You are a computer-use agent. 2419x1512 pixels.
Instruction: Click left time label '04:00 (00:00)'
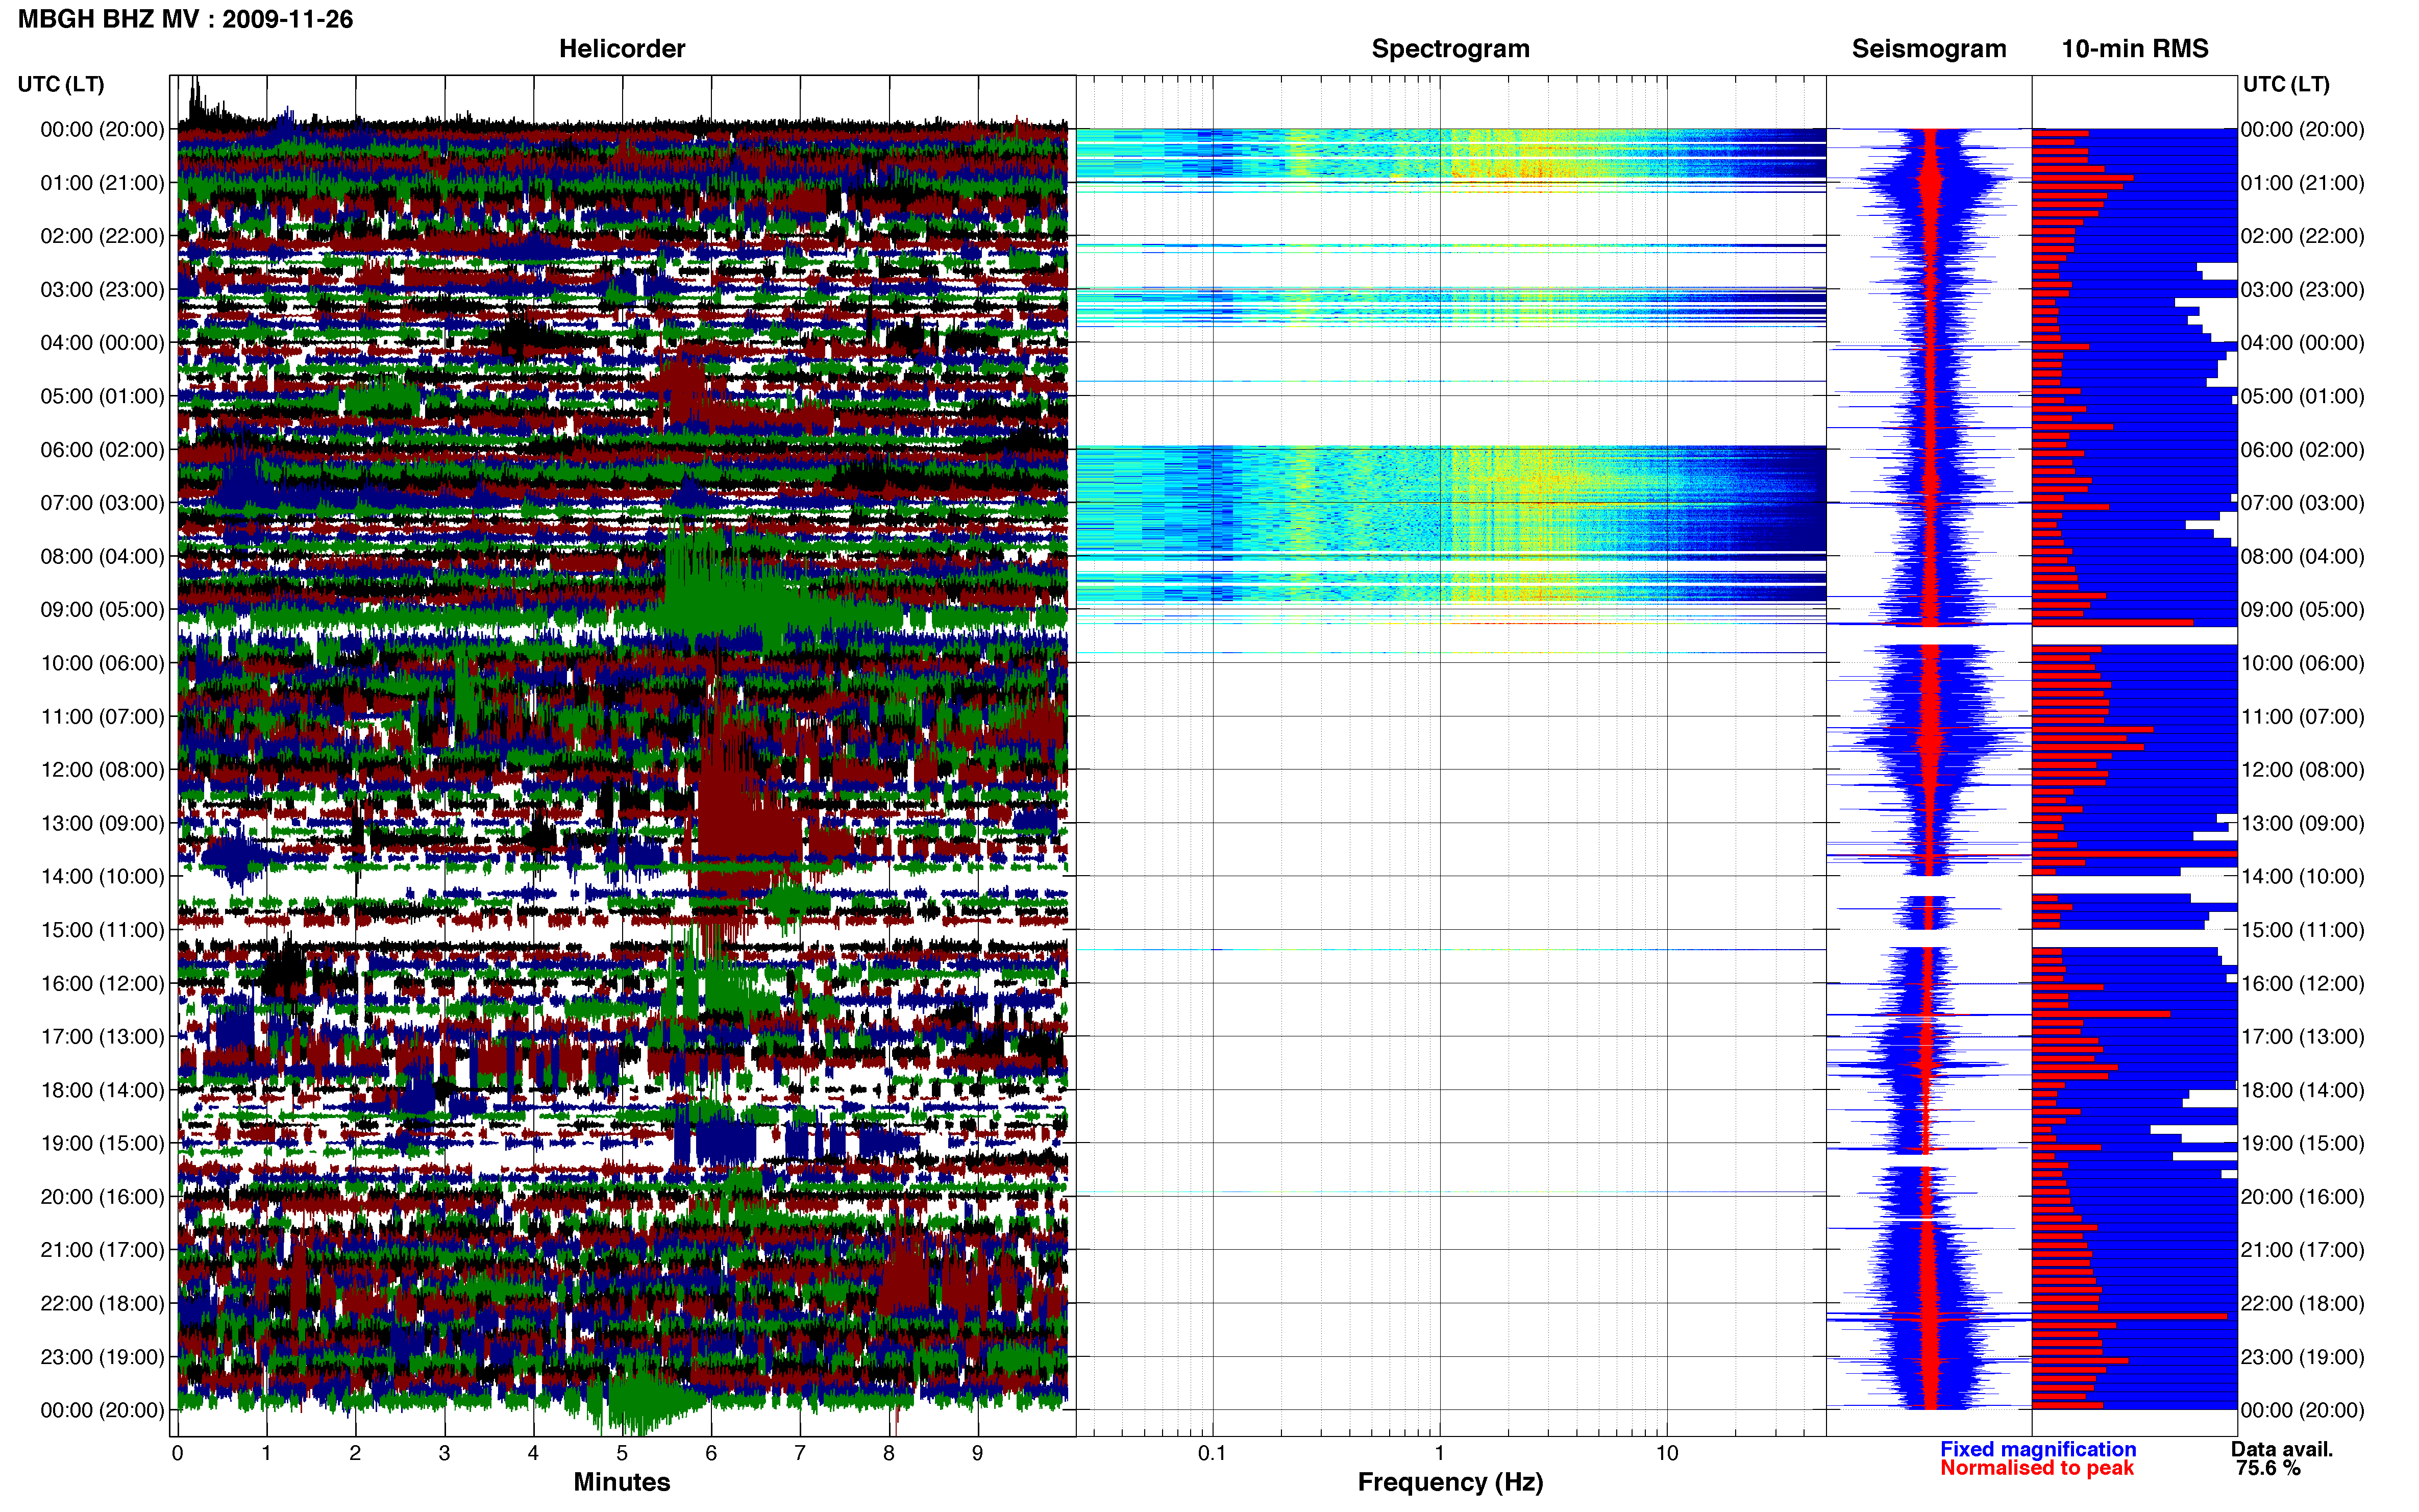102,343
